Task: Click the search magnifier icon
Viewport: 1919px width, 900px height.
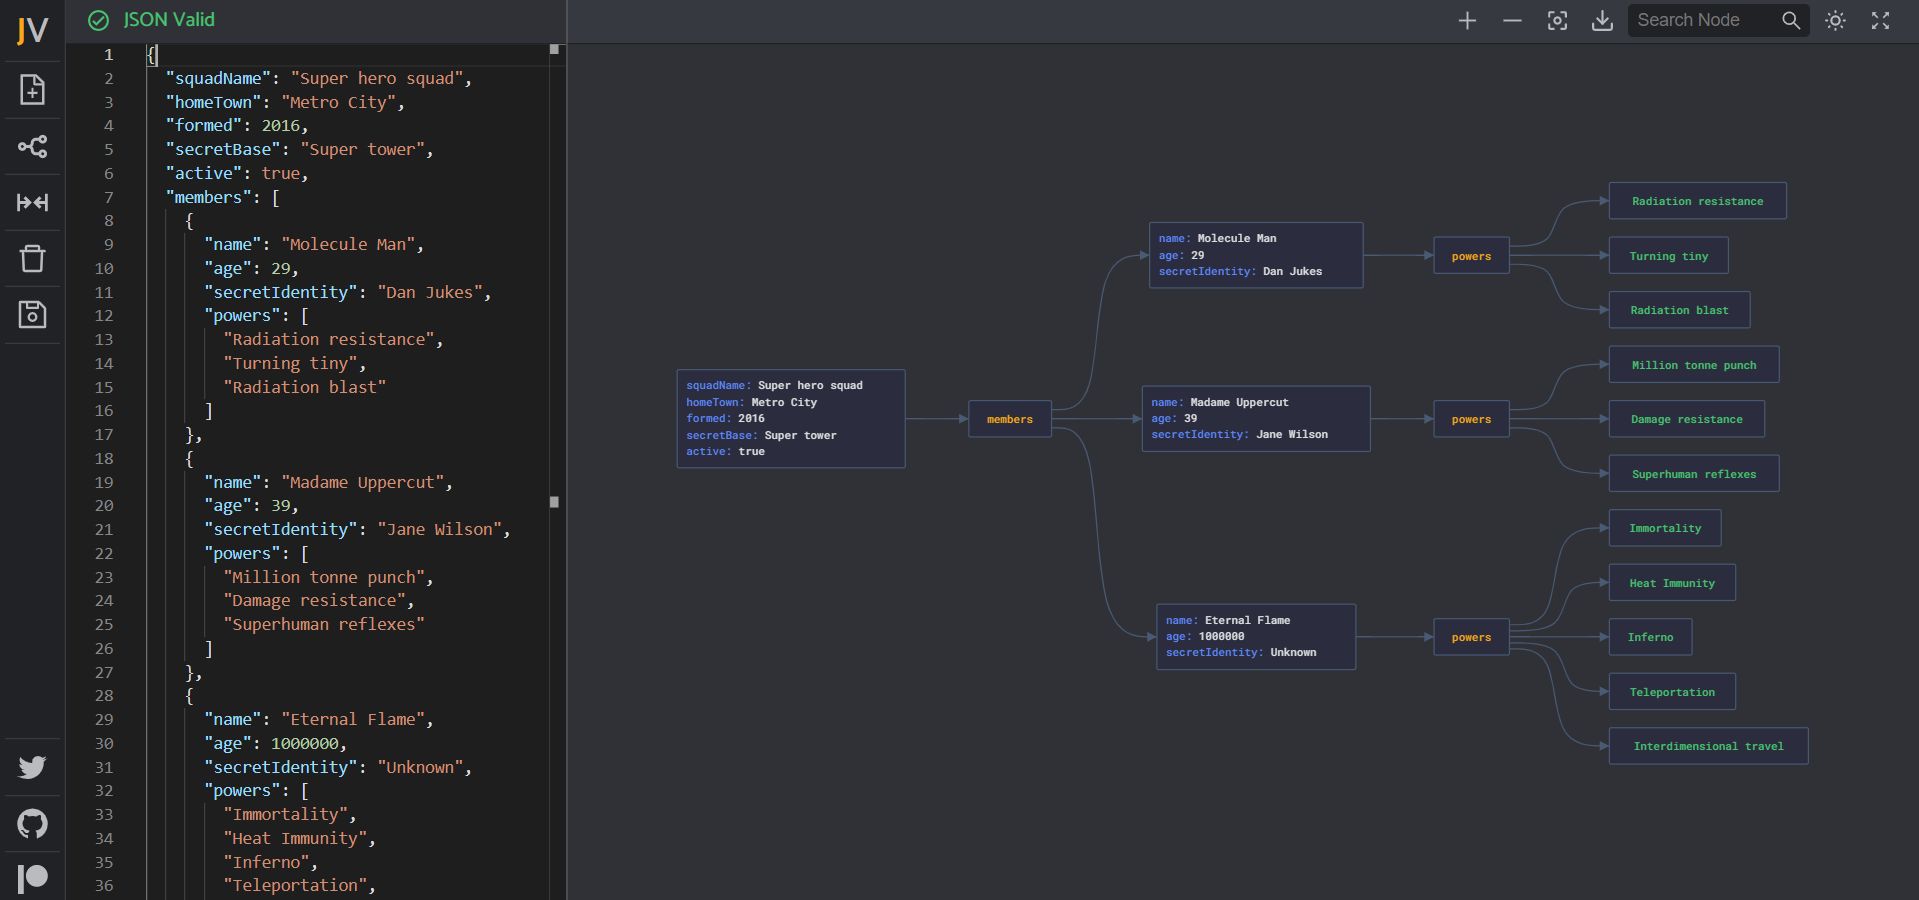Action: pos(1791,20)
